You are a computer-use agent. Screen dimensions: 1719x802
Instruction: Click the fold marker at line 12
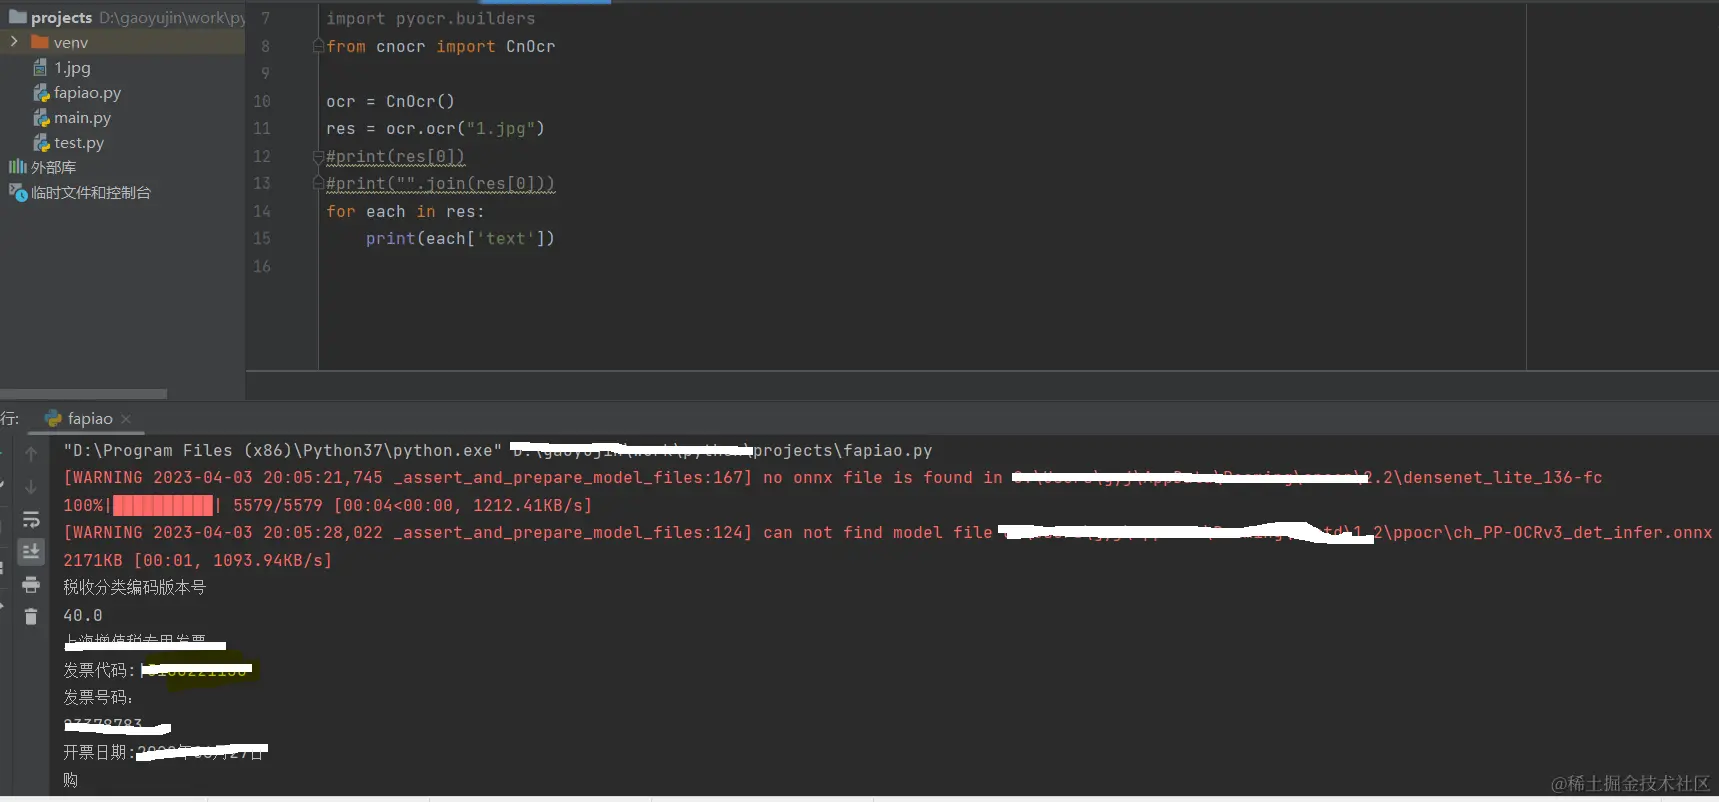tap(318, 157)
